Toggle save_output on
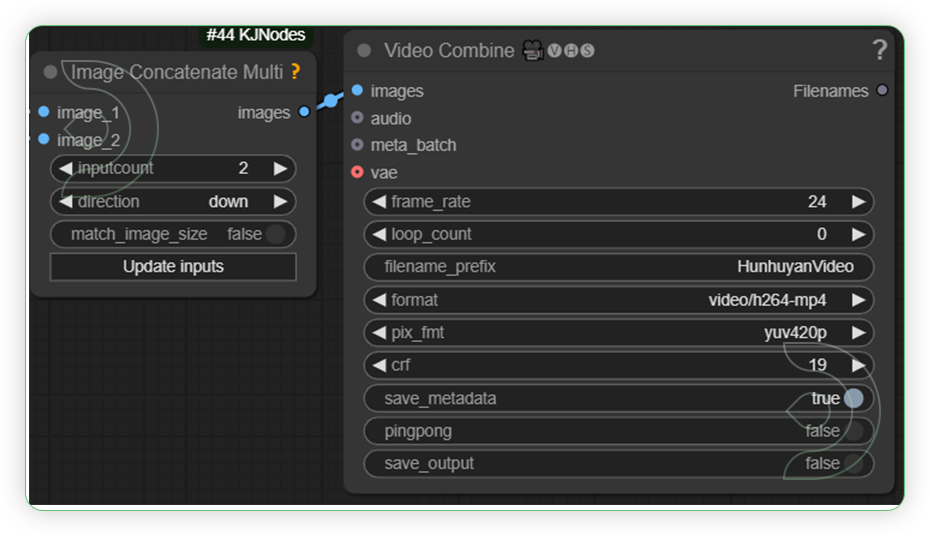 coord(853,463)
